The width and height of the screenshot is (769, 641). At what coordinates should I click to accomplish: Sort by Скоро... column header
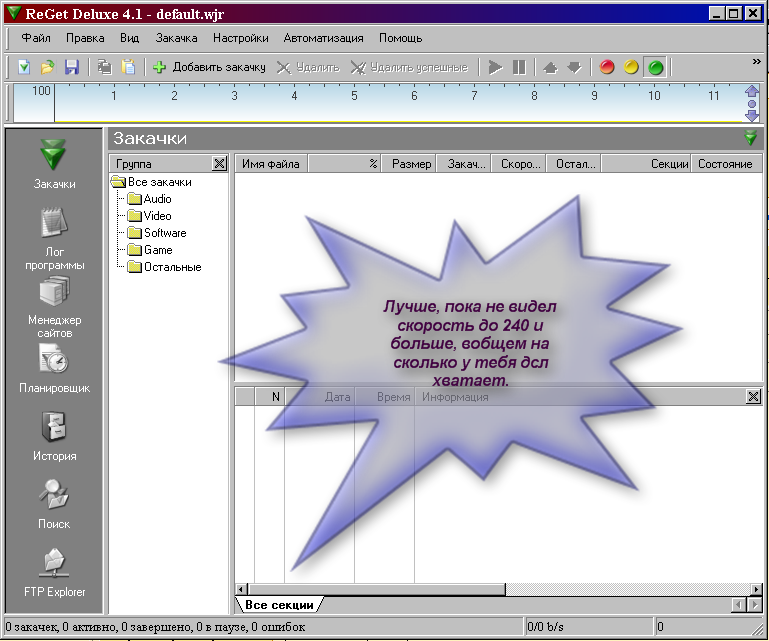coord(519,164)
